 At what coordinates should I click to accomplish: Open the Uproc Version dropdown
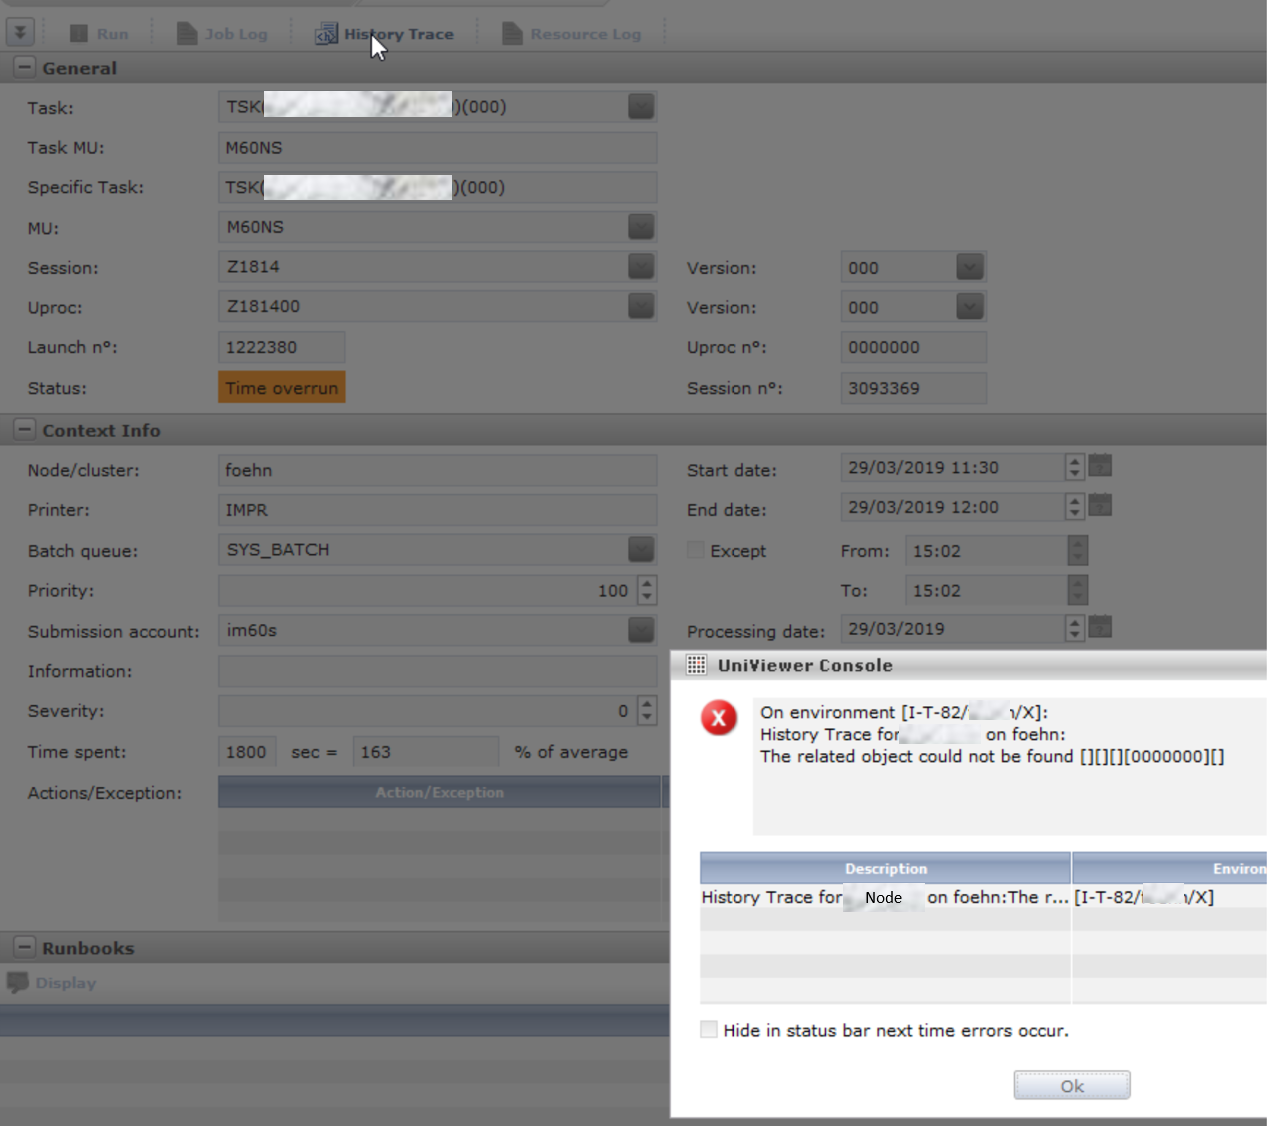(970, 307)
